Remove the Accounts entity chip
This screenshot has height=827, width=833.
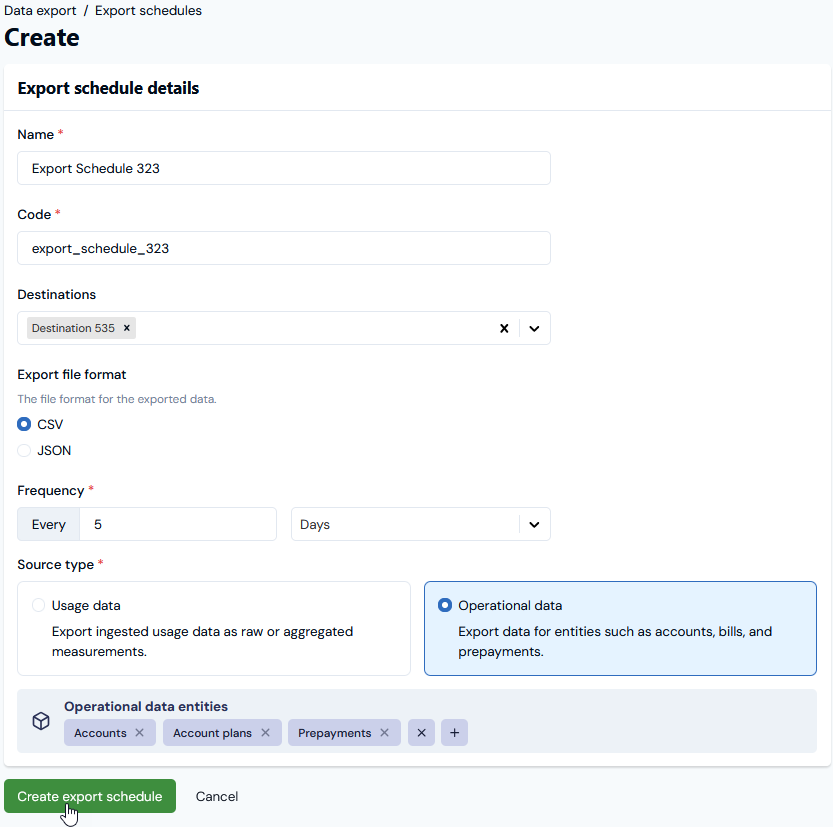(140, 732)
